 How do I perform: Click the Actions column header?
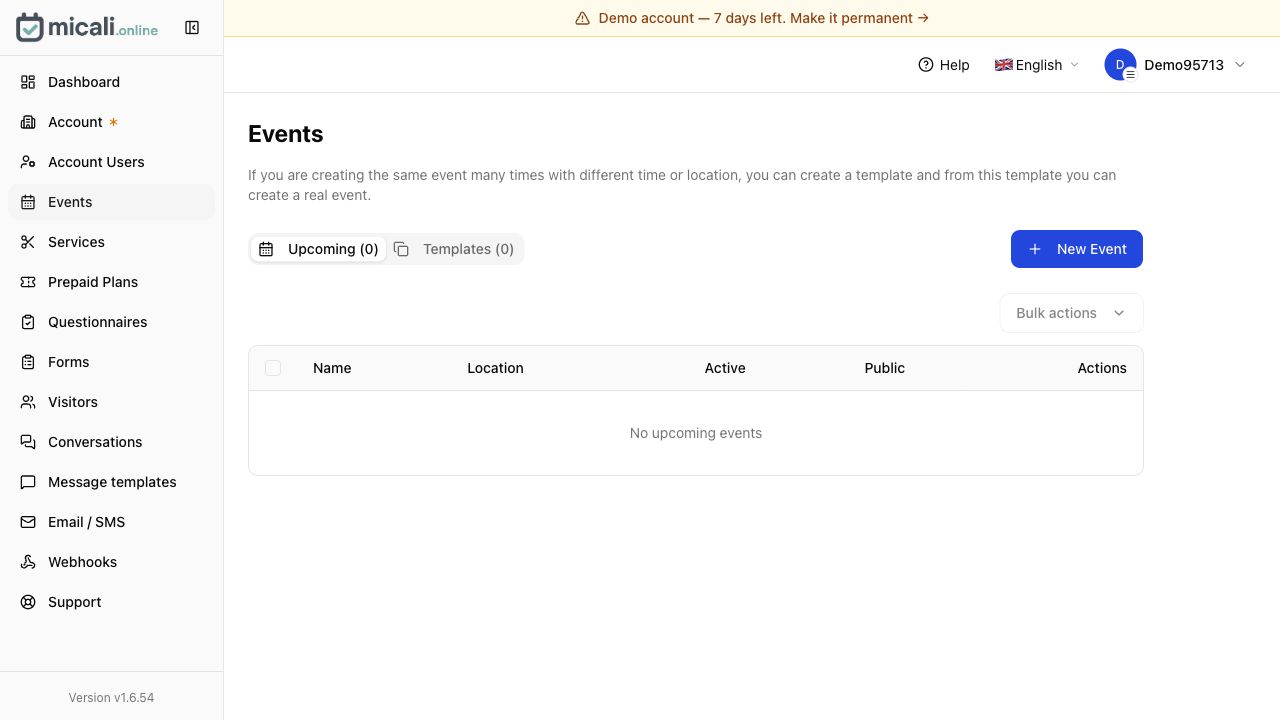coord(1102,368)
